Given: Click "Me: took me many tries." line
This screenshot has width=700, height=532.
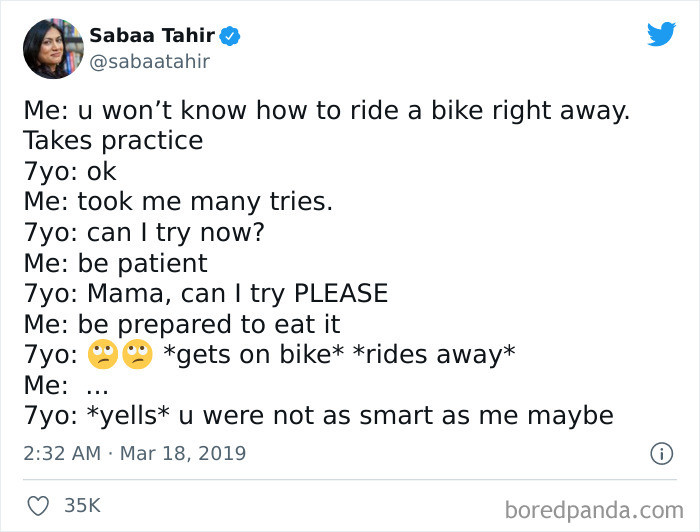Looking at the screenshot, I should pyautogui.click(x=178, y=201).
